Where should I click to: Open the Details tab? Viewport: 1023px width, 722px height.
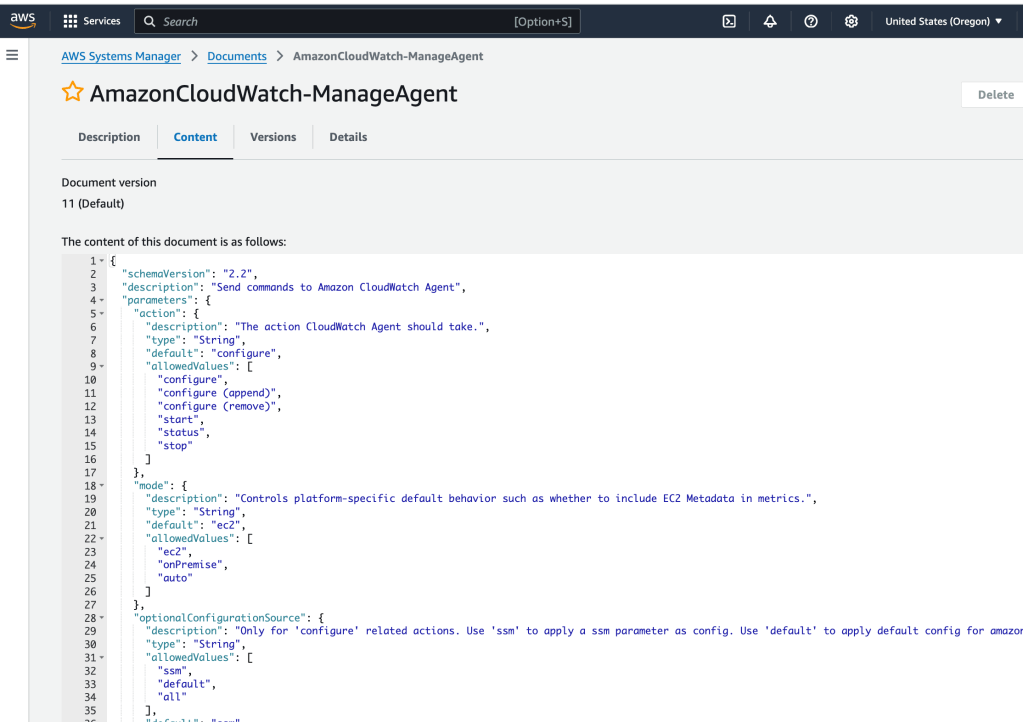pos(348,137)
